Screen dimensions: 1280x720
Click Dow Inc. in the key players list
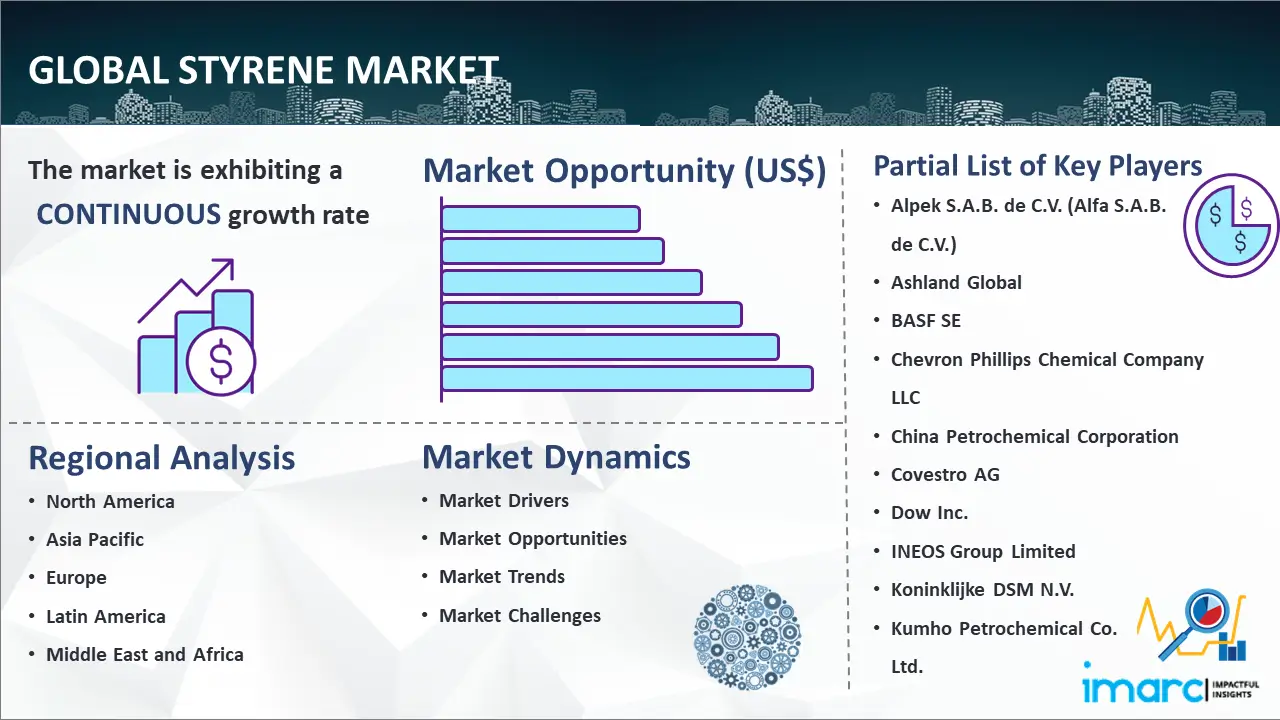pos(929,513)
